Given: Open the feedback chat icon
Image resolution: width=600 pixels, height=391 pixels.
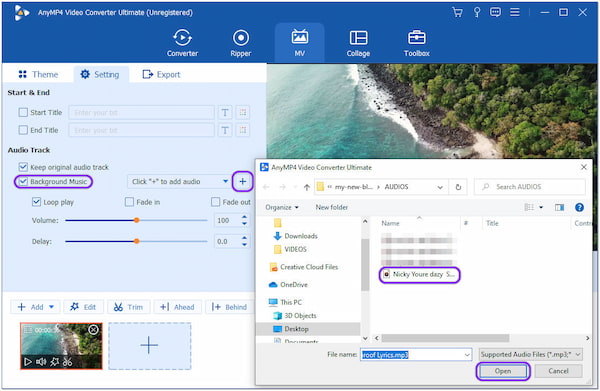Looking at the screenshot, I should click(495, 13).
